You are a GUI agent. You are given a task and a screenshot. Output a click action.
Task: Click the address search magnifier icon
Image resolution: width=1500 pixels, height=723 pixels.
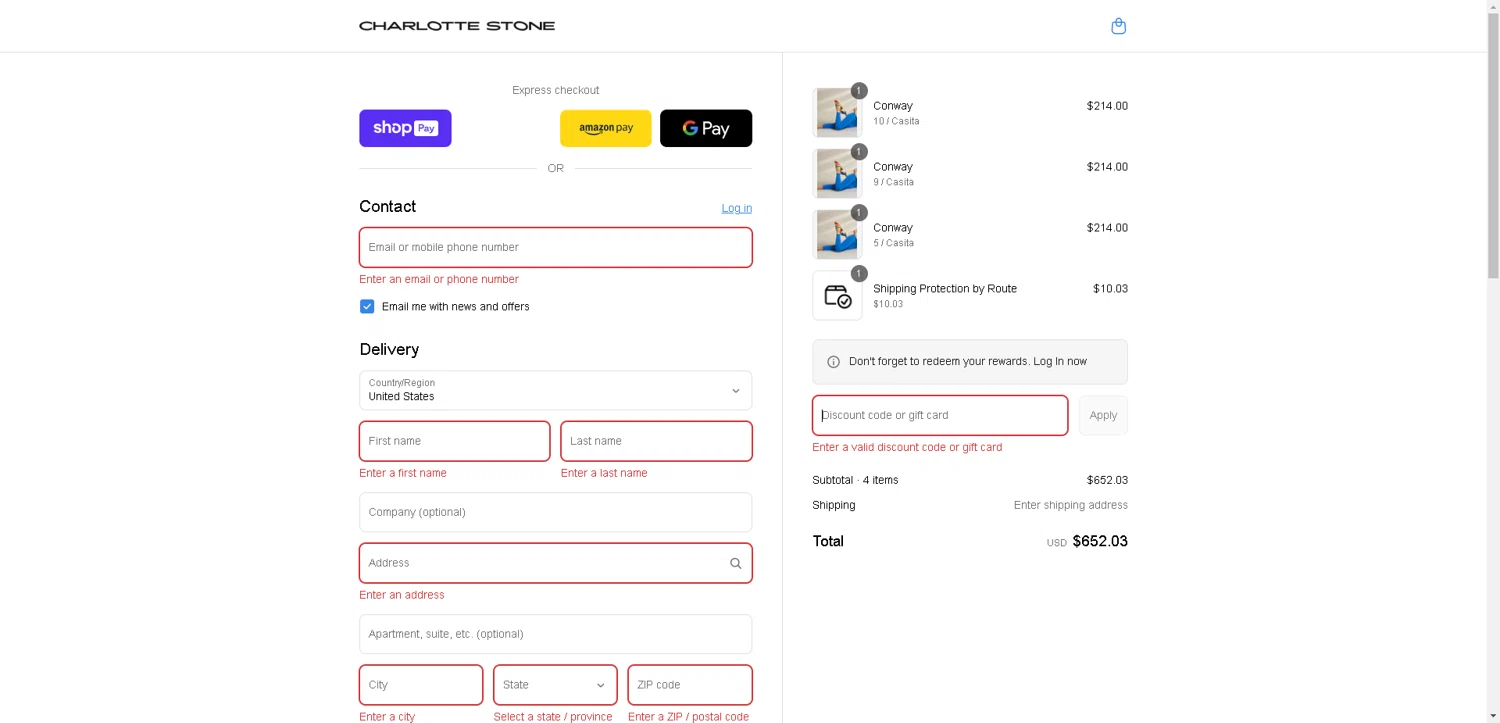[736, 563]
